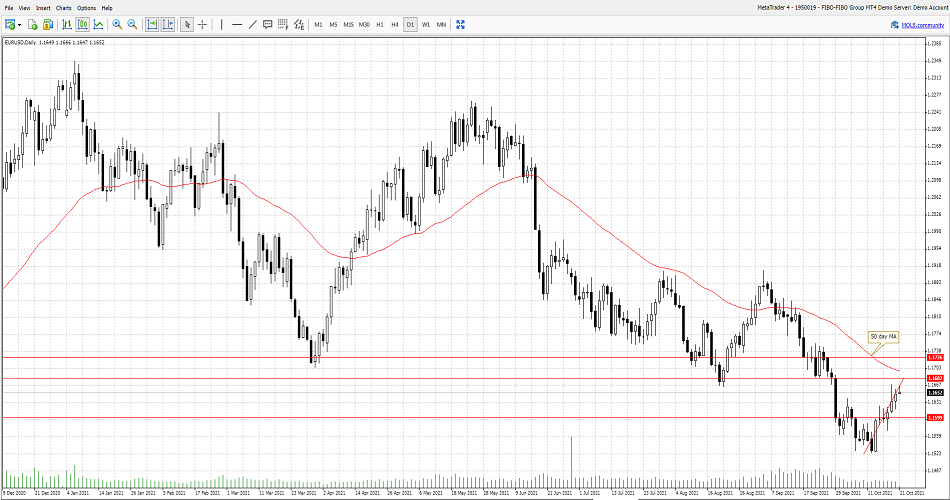Open the Charts menu
The image size is (950, 500).
click(63, 8)
